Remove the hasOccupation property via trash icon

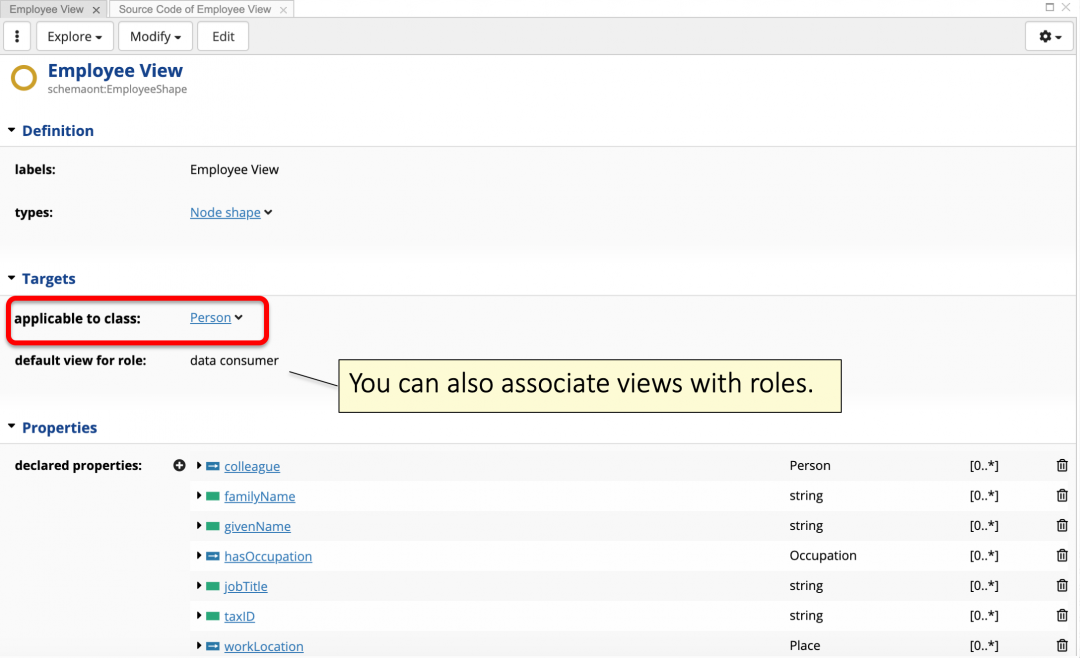[x=1062, y=556]
